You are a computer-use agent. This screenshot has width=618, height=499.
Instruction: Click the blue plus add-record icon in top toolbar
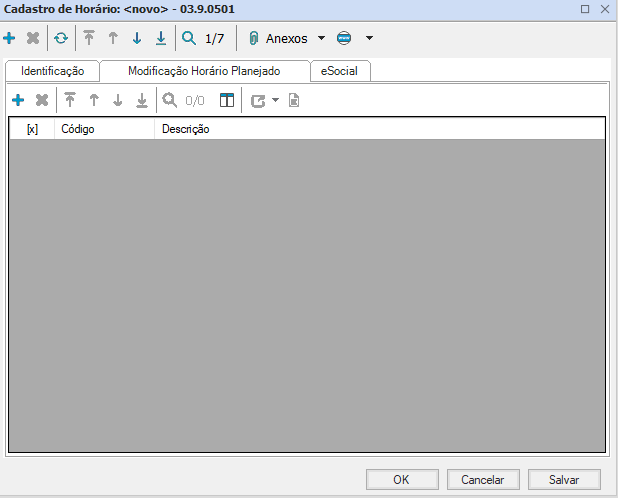tap(10, 39)
